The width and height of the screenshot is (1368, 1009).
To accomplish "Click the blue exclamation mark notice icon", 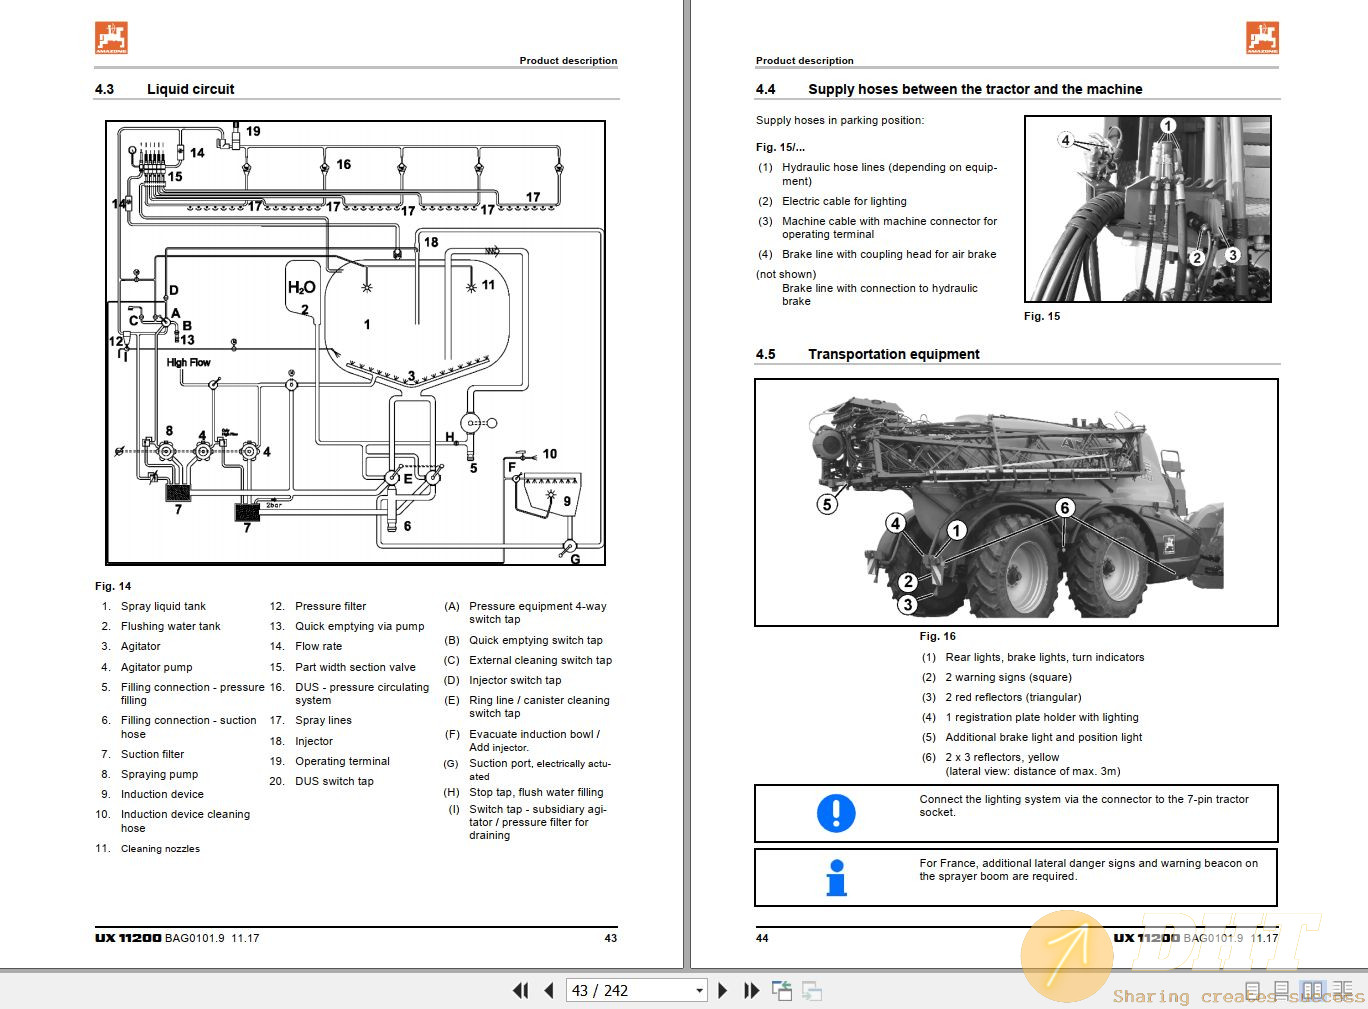I will click(836, 813).
